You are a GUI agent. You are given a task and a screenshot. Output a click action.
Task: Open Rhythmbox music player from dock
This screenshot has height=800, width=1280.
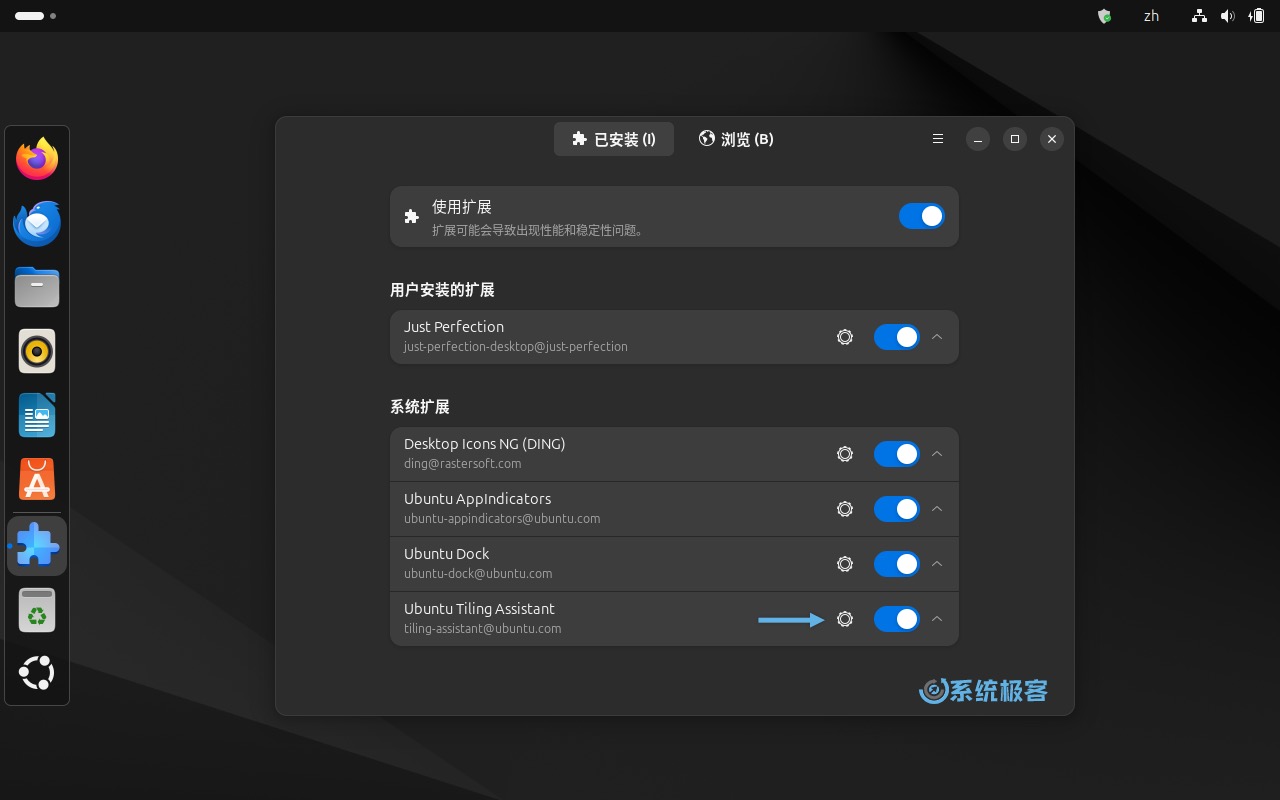click(37, 352)
